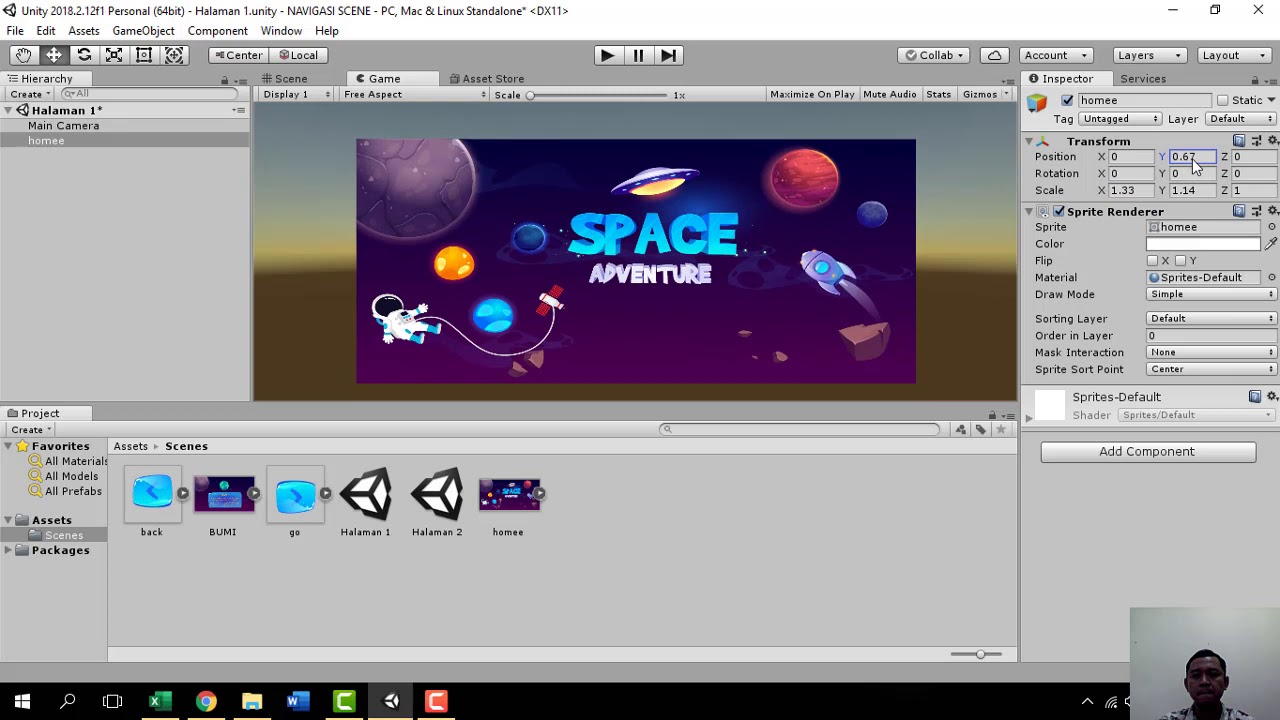Open the Collab button
1280x720 pixels.
[x=935, y=55]
